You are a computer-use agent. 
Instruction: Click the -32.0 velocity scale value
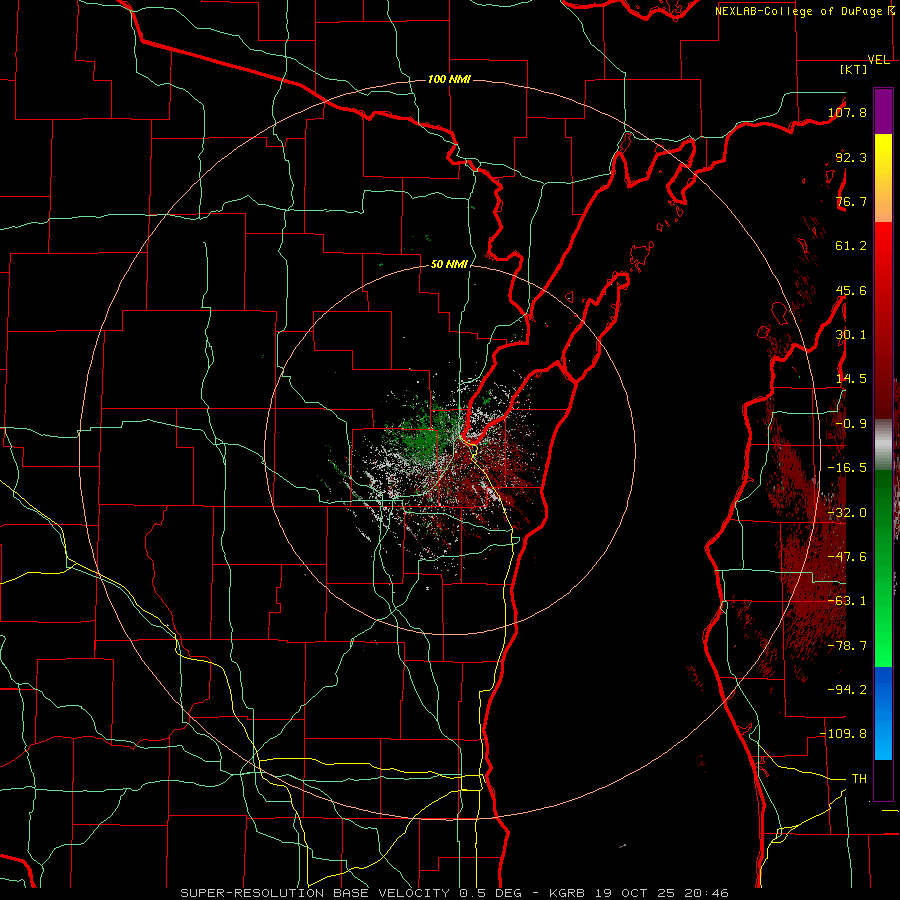click(x=847, y=513)
